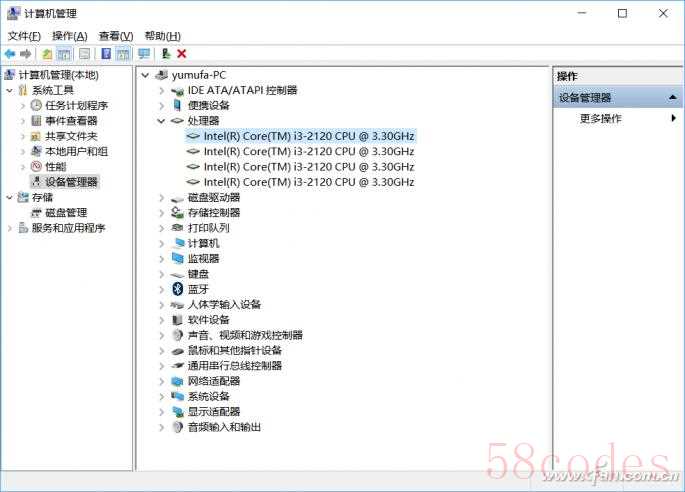685x492 pixels.
Task: Click the 监视器 monitor icon
Action: [x=177, y=258]
